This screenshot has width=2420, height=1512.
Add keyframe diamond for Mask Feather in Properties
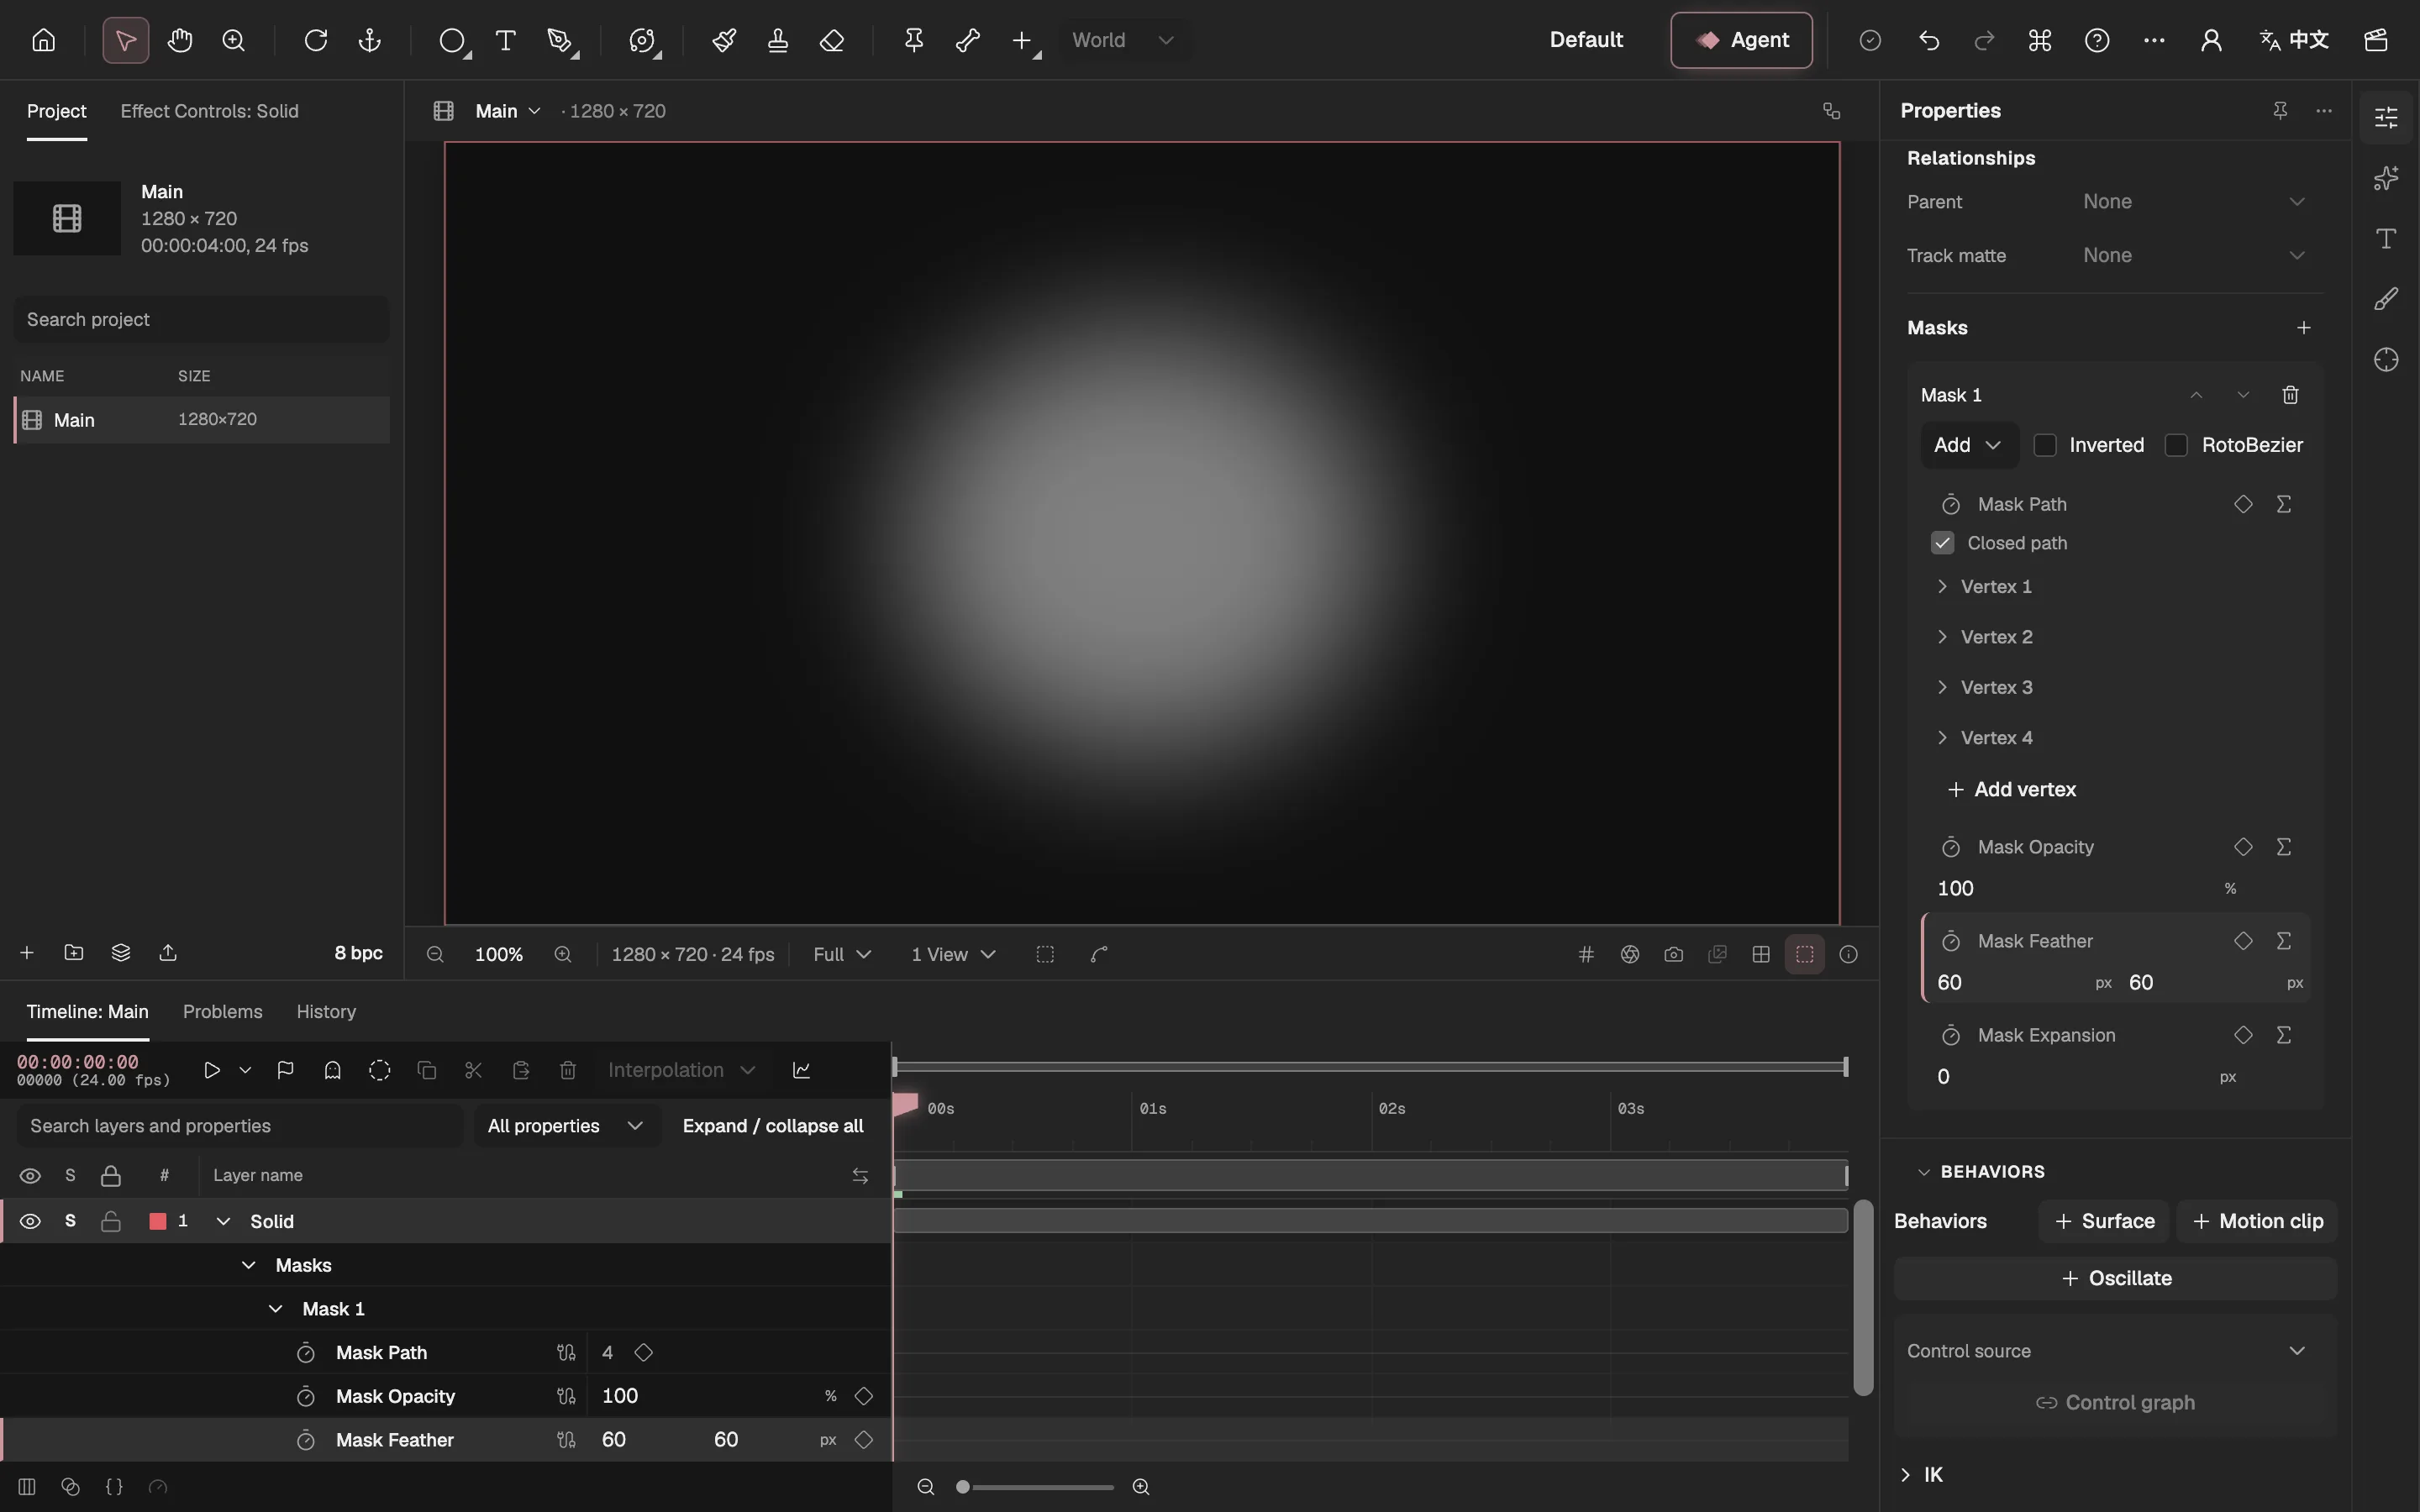tap(2243, 941)
